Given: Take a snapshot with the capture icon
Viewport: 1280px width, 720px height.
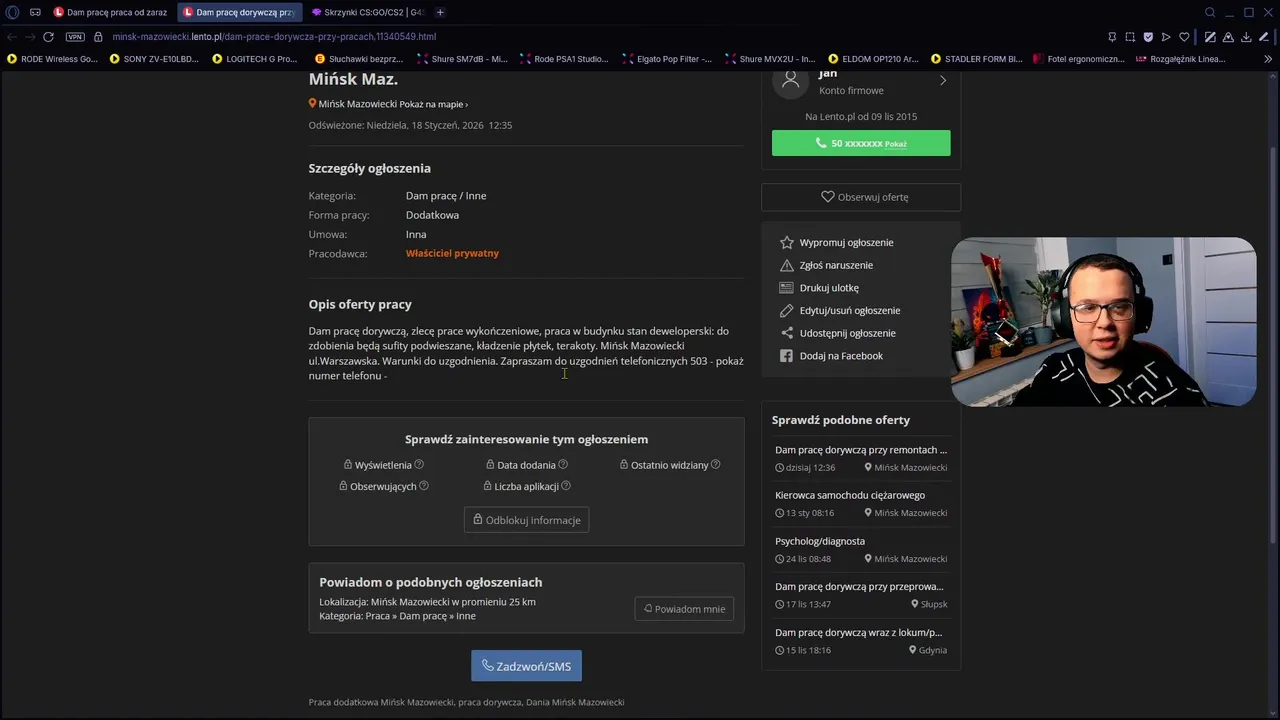Looking at the screenshot, I should tap(1130, 37).
